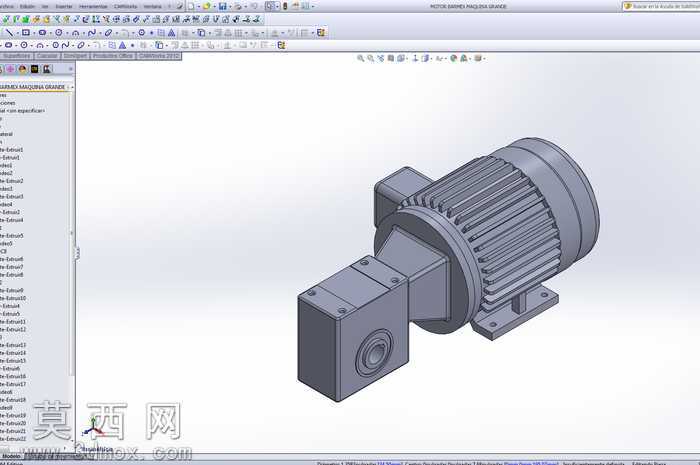700x465 pixels.
Task: Select the 'te-Extruir5' feature in tree
Action: click(12, 236)
